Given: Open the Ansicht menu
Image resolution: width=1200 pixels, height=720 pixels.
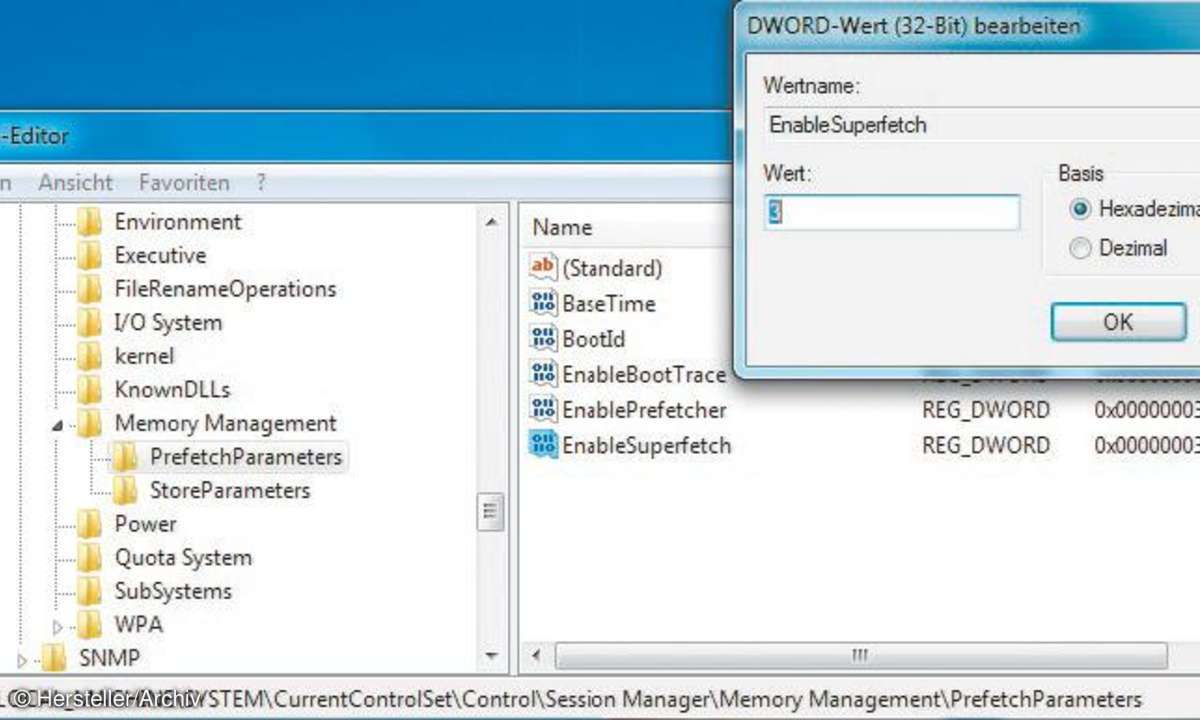Looking at the screenshot, I should (76, 183).
